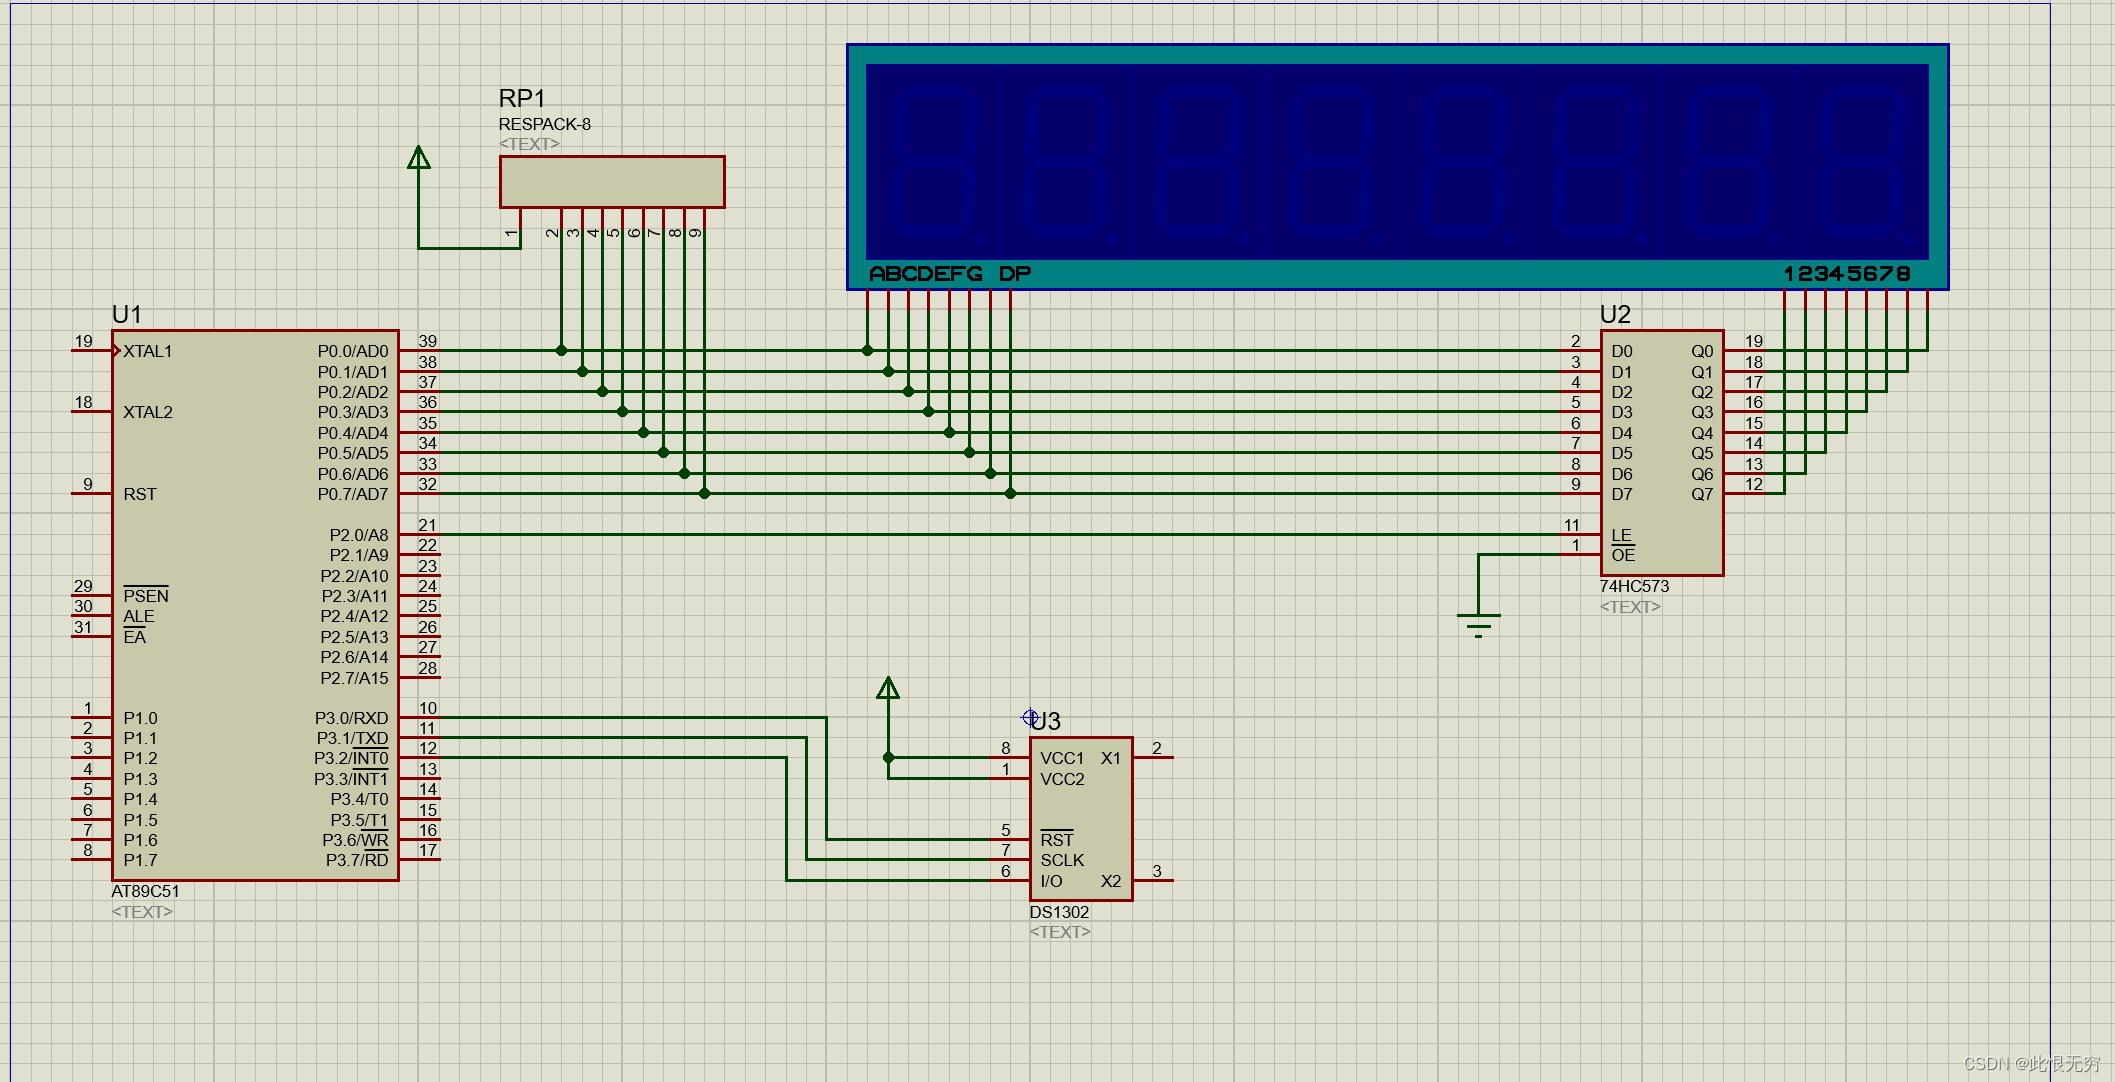Click the RP1 reference label
This screenshot has width=2115, height=1082.
pyautogui.click(x=522, y=98)
